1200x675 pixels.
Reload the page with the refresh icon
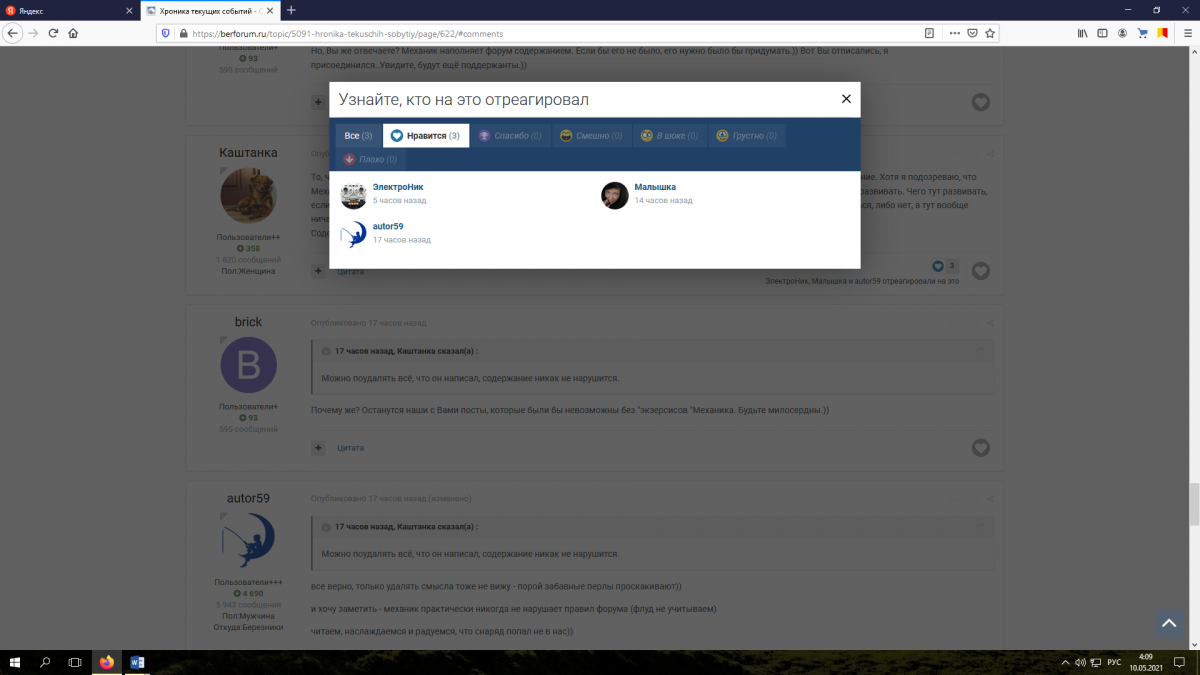tap(53, 33)
